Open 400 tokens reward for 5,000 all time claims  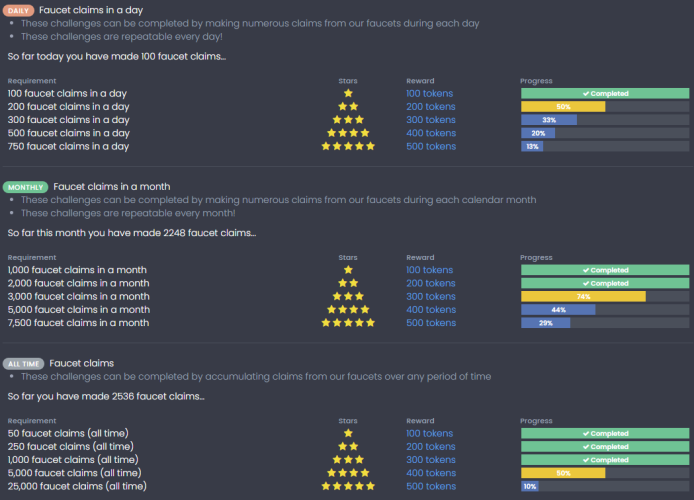point(431,473)
